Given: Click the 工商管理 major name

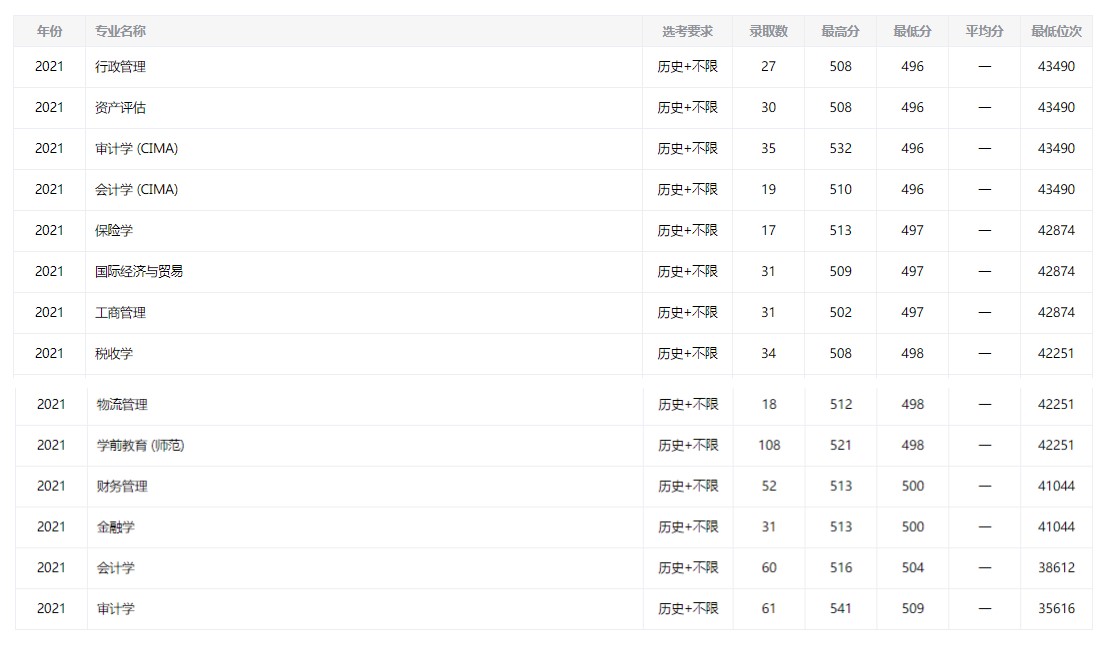Looking at the screenshot, I should 120,313.
